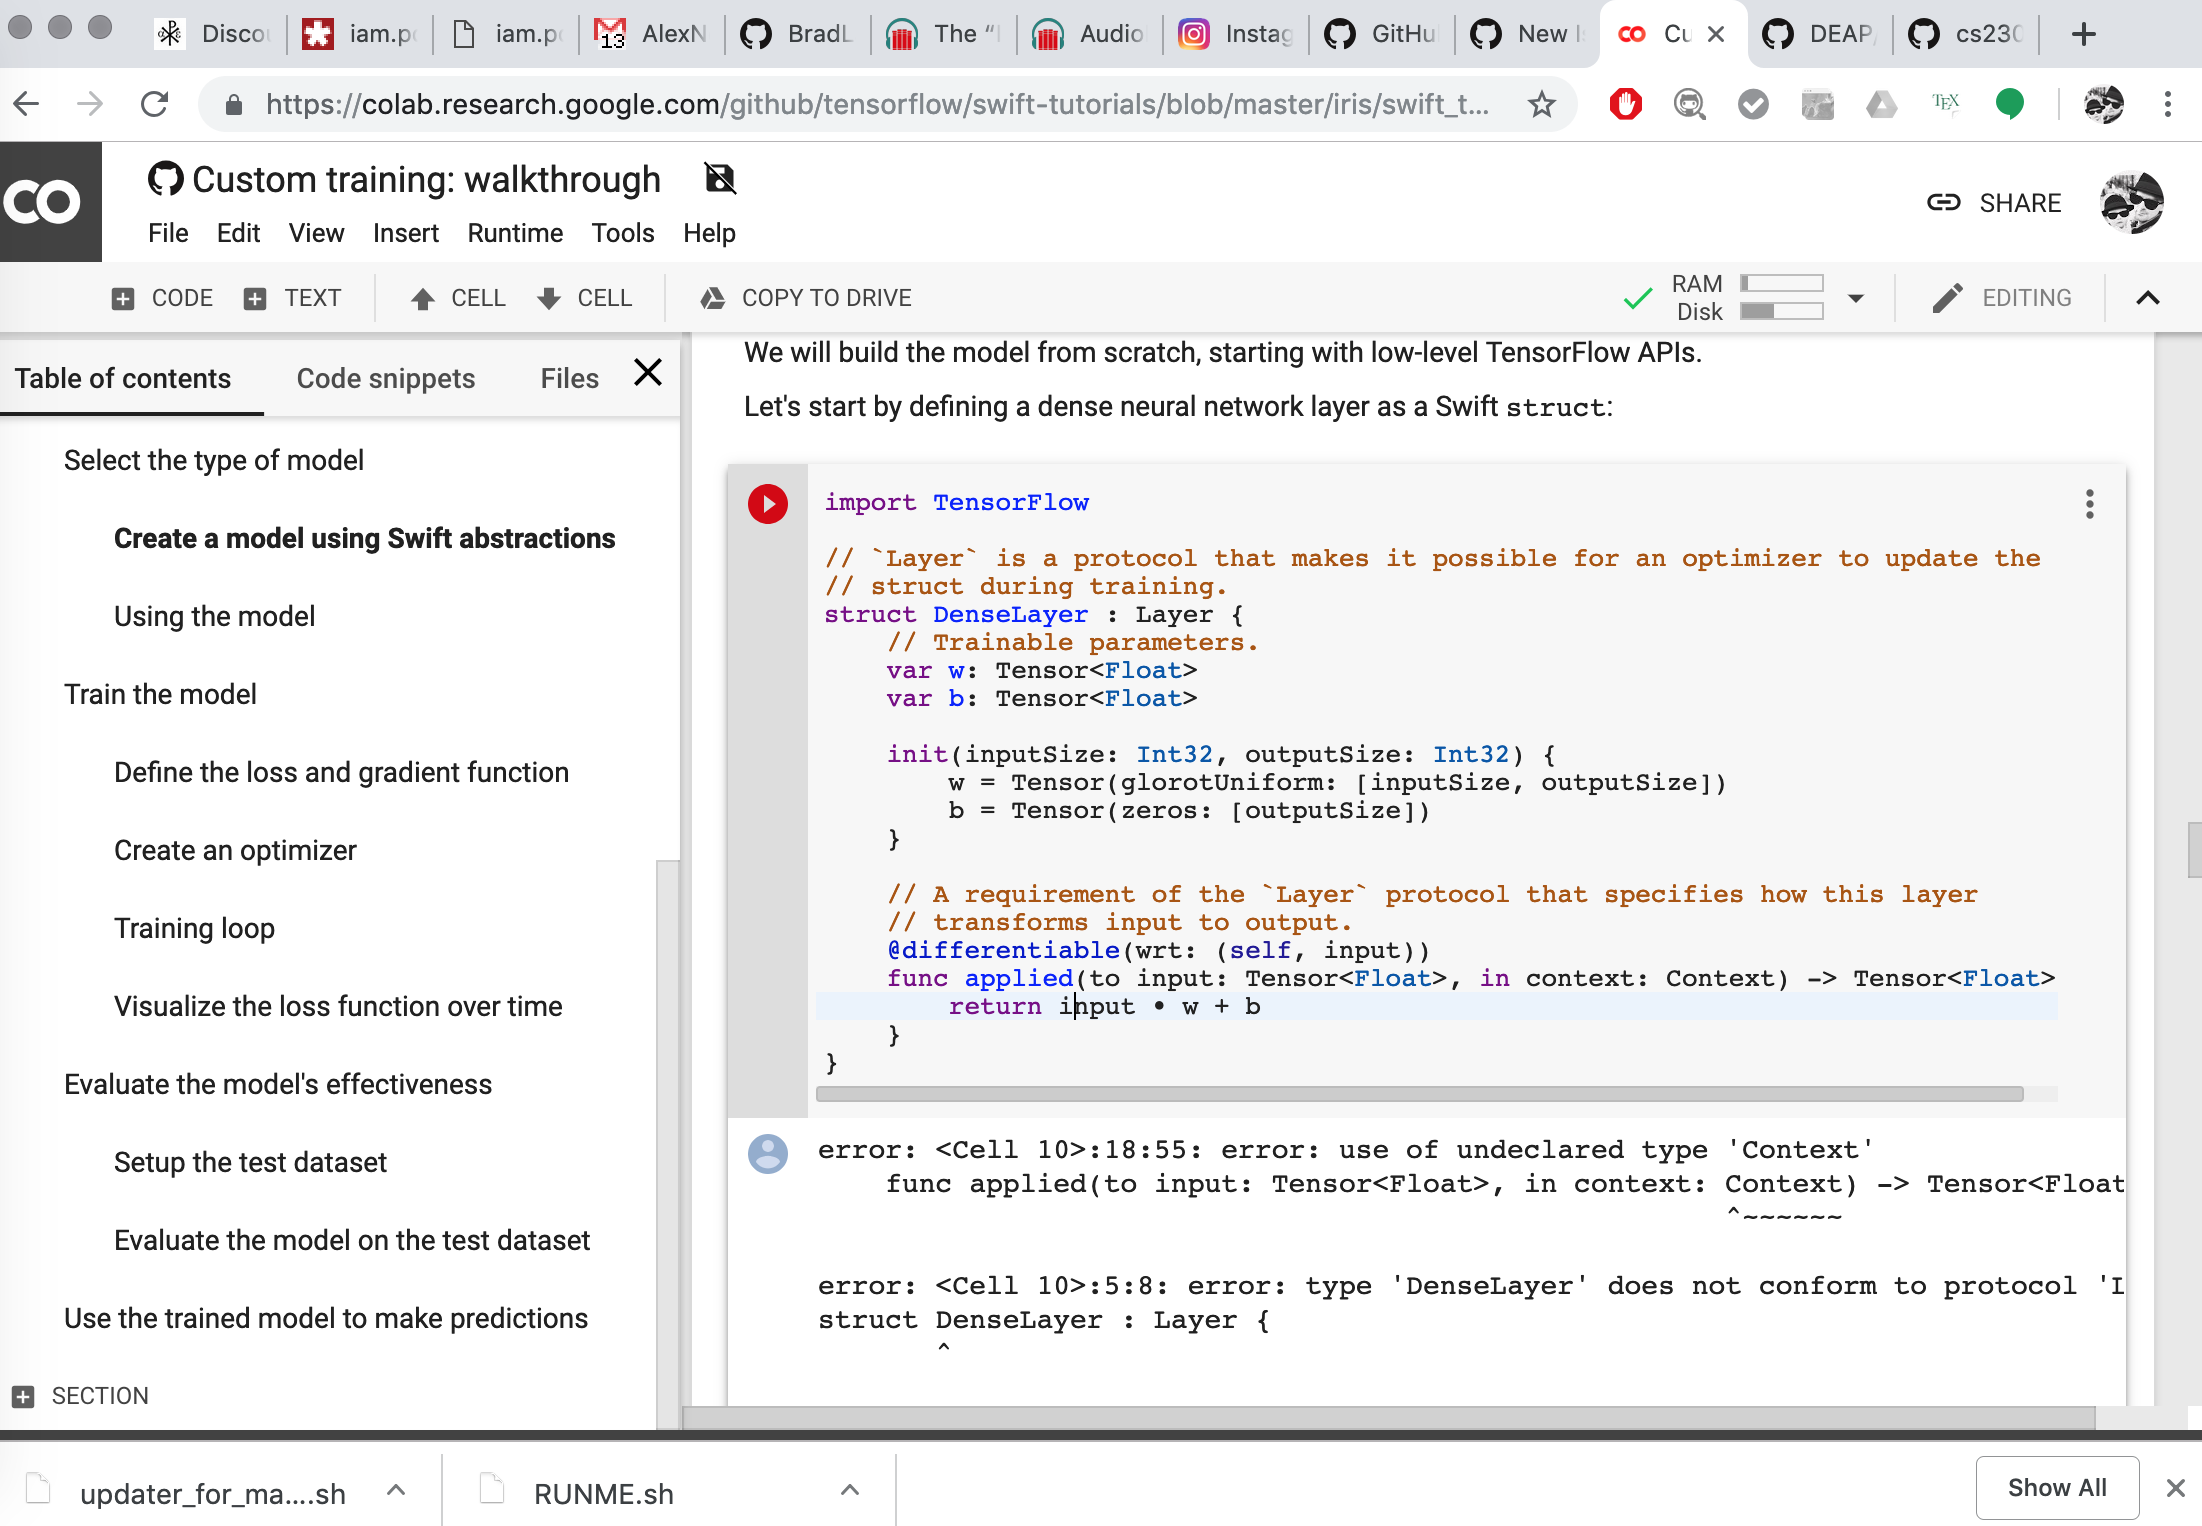Expand download options for updater_for_ma....sh
The height and width of the screenshot is (1526, 2202).
pos(396,1489)
